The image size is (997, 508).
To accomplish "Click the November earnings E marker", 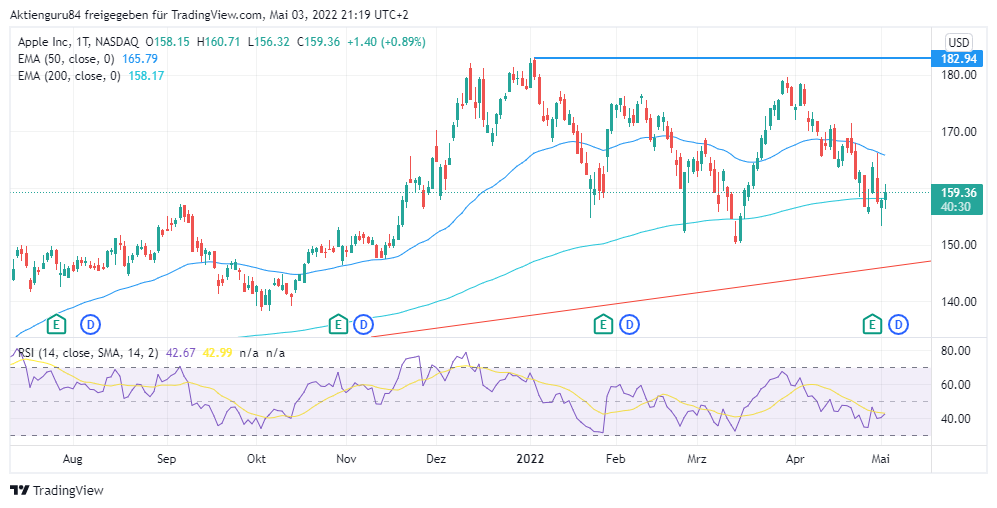I will pyautogui.click(x=338, y=325).
